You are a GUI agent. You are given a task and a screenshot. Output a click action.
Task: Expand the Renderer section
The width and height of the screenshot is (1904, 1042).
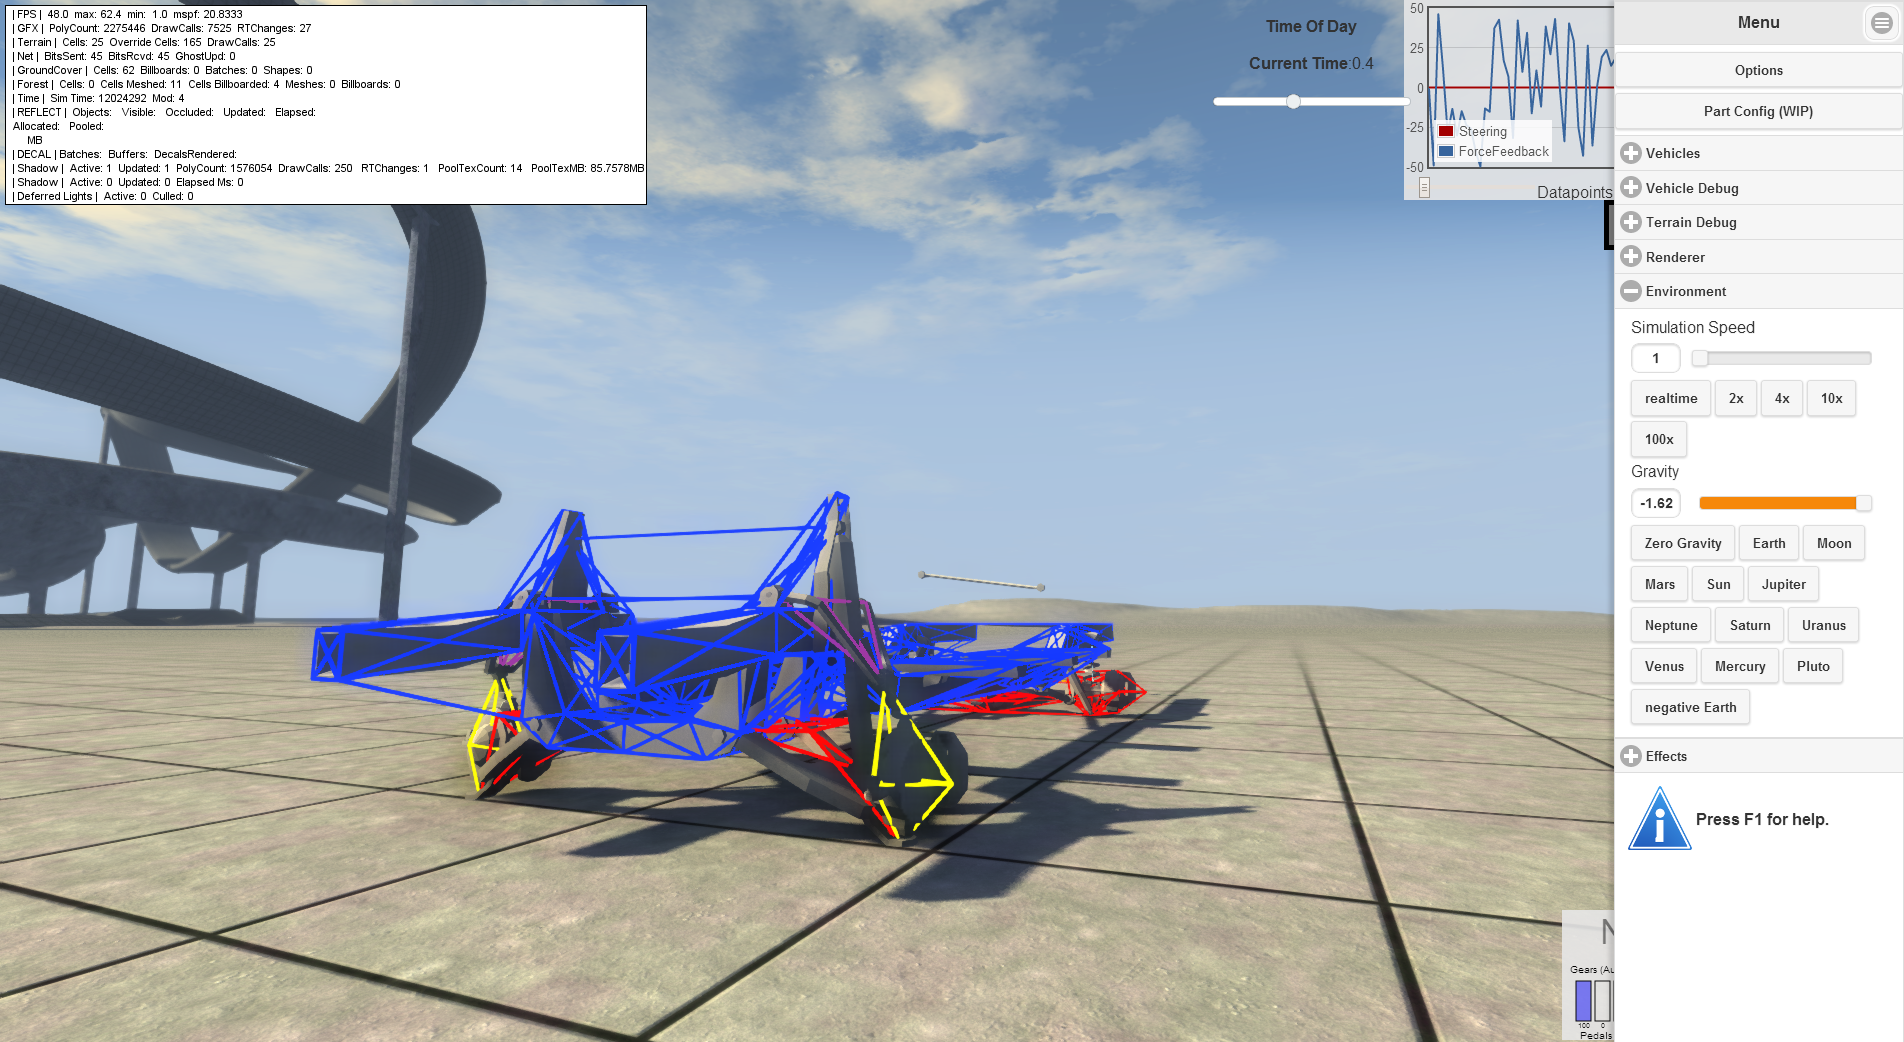(1758, 257)
